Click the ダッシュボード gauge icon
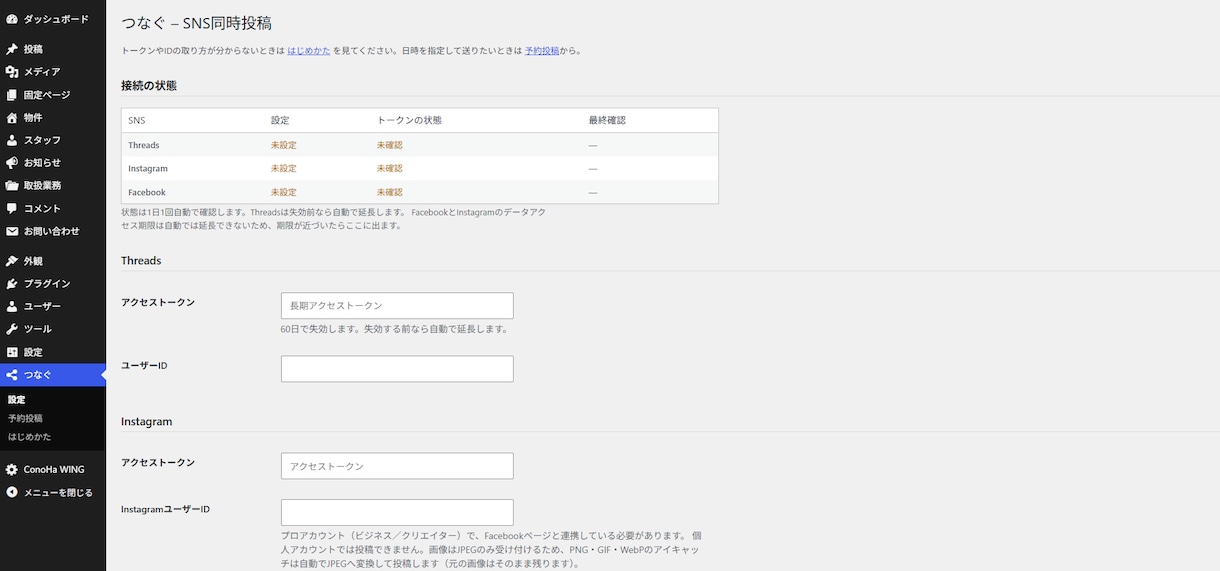 (x=12, y=19)
